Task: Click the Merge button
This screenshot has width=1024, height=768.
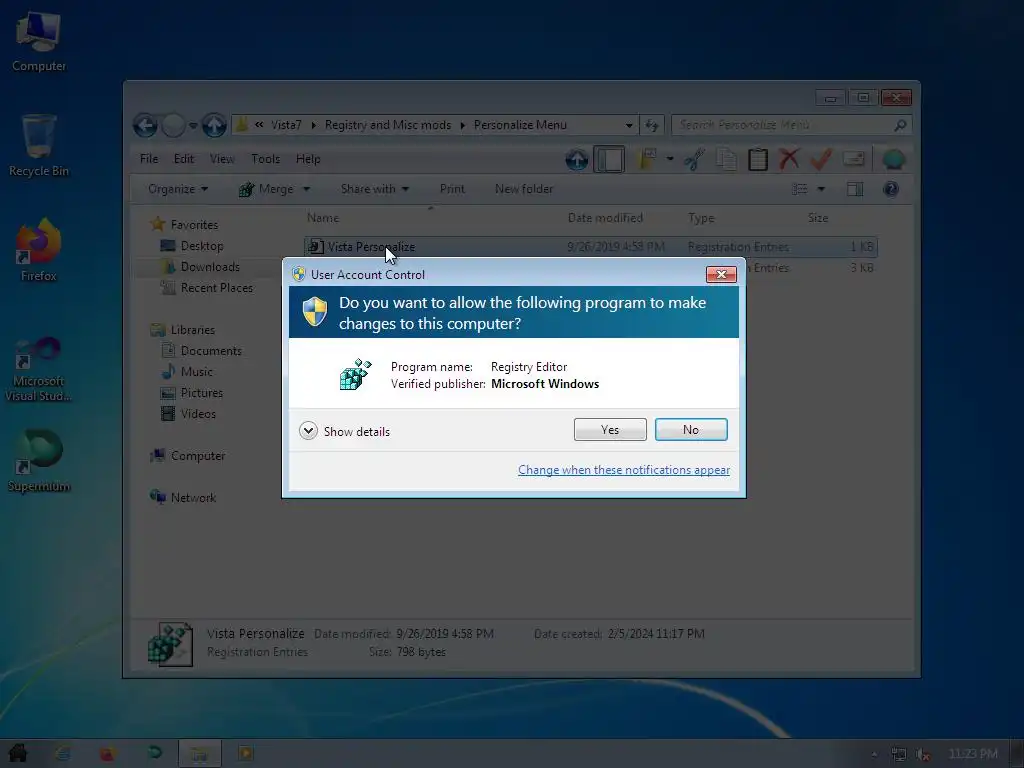Action: pyautogui.click(x=266, y=189)
